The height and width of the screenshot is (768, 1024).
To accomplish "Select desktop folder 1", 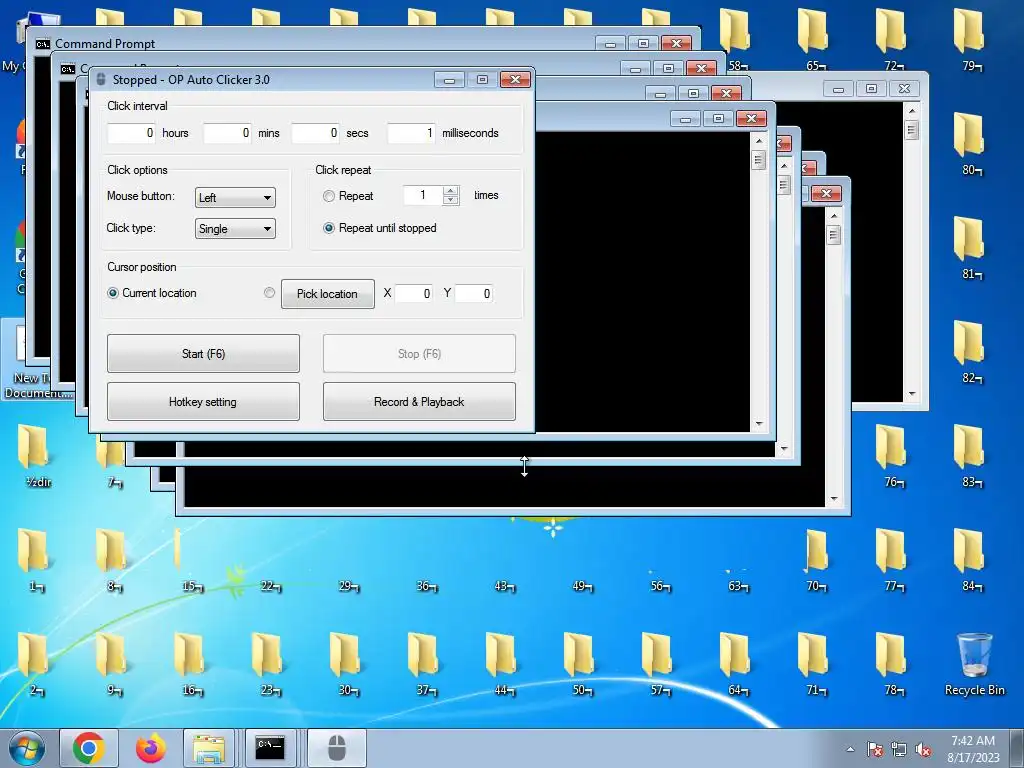I will point(35,560).
